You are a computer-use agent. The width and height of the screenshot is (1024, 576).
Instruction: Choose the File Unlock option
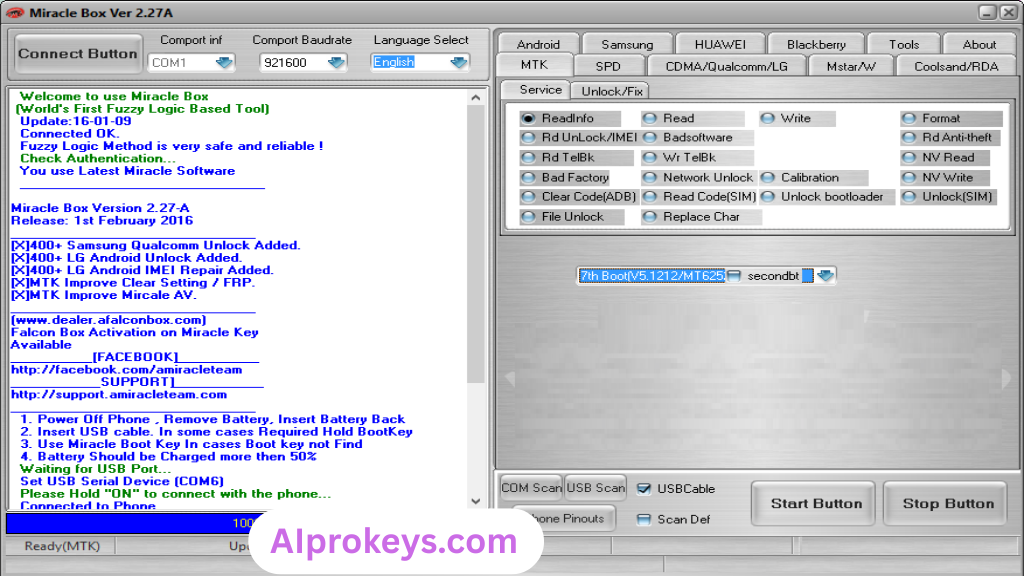tap(571, 217)
